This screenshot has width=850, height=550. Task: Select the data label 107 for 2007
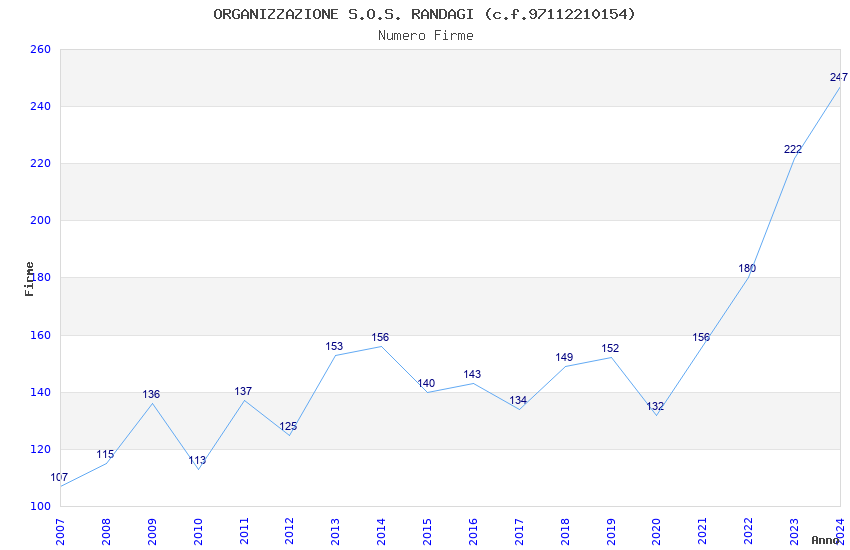pyautogui.click(x=59, y=477)
